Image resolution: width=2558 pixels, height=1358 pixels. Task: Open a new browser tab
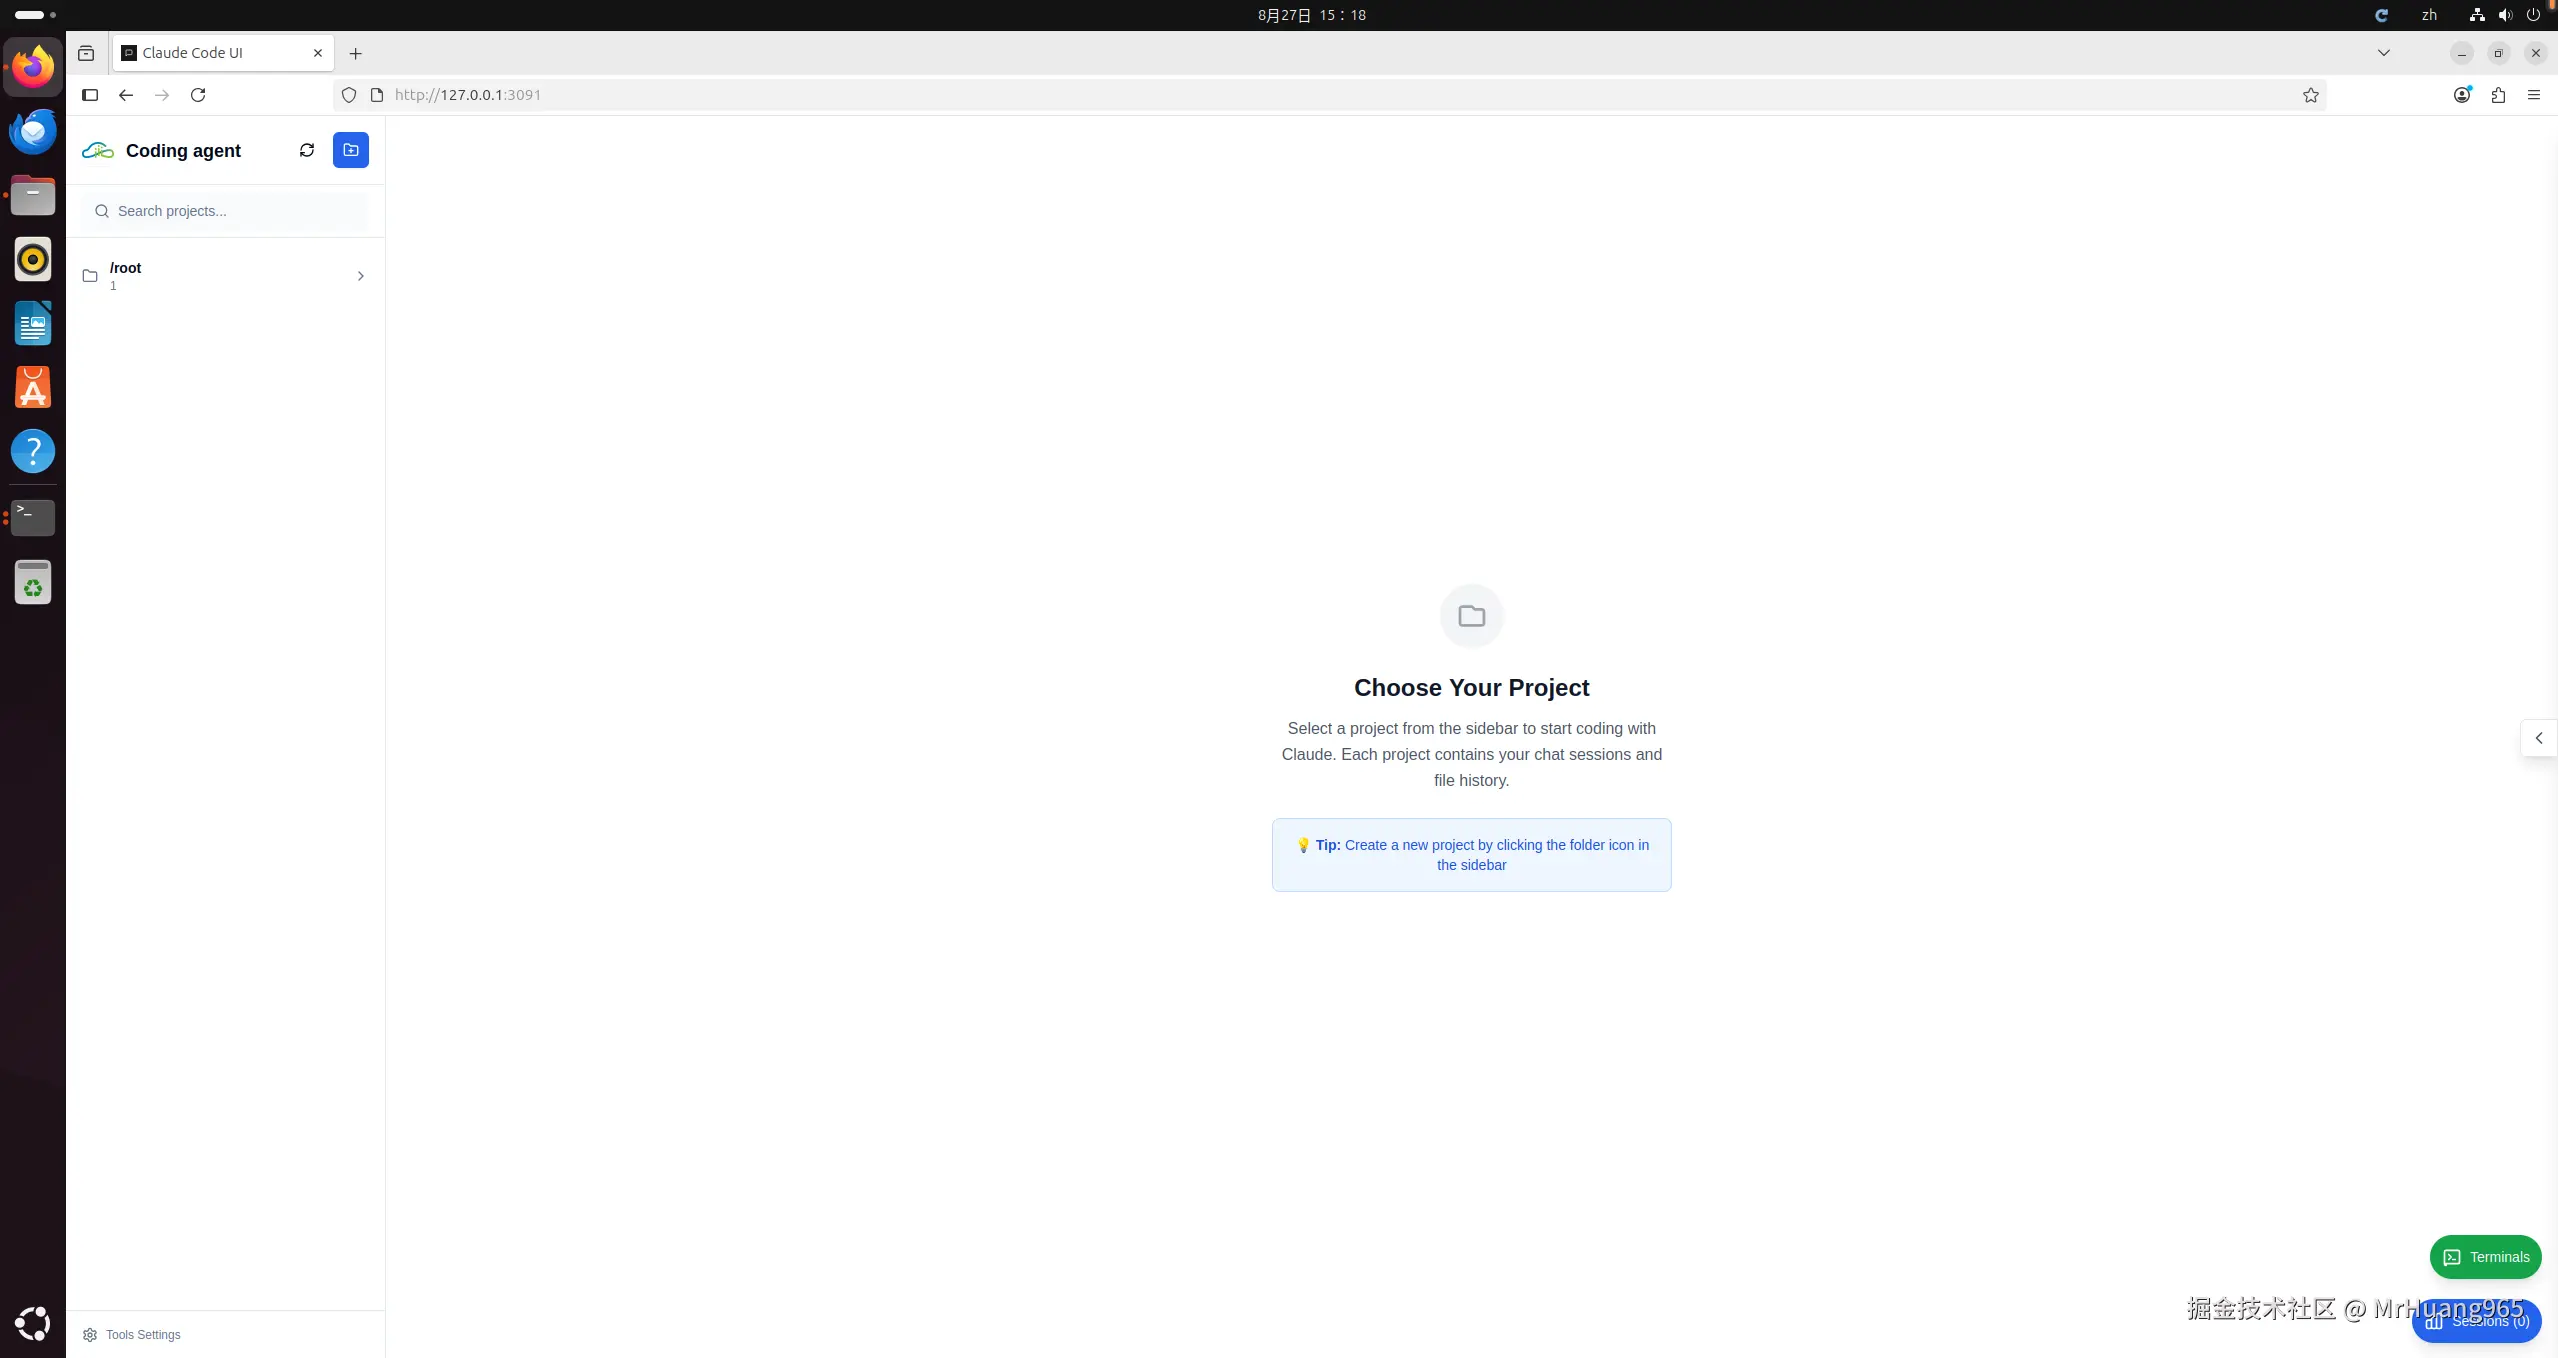pos(355,53)
